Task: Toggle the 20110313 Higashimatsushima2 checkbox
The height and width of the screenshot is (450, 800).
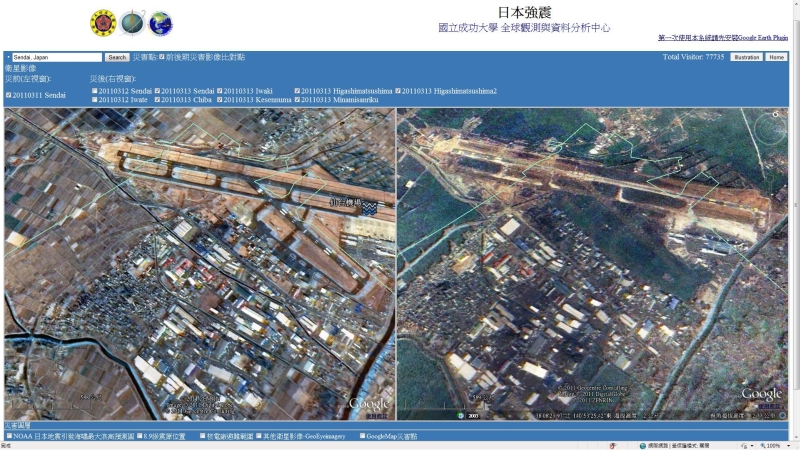Action: pyautogui.click(x=398, y=91)
